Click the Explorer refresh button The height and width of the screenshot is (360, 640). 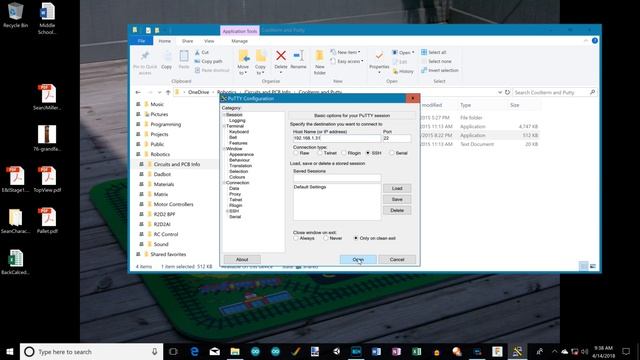pyautogui.click(x=507, y=92)
